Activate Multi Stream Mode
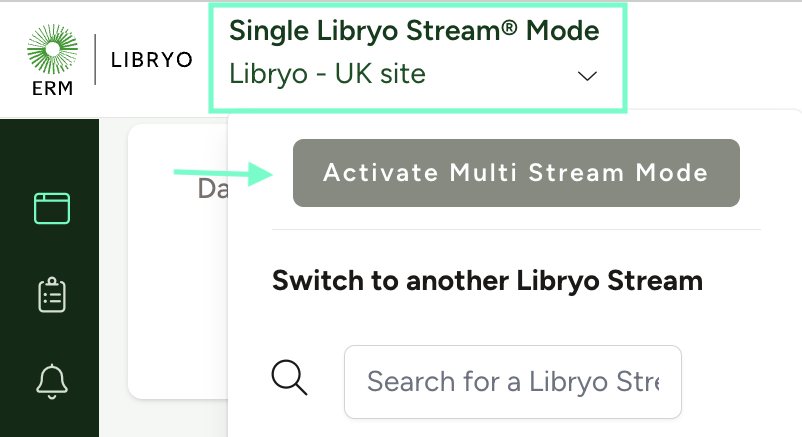The width and height of the screenshot is (802, 437). click(515, 173)
